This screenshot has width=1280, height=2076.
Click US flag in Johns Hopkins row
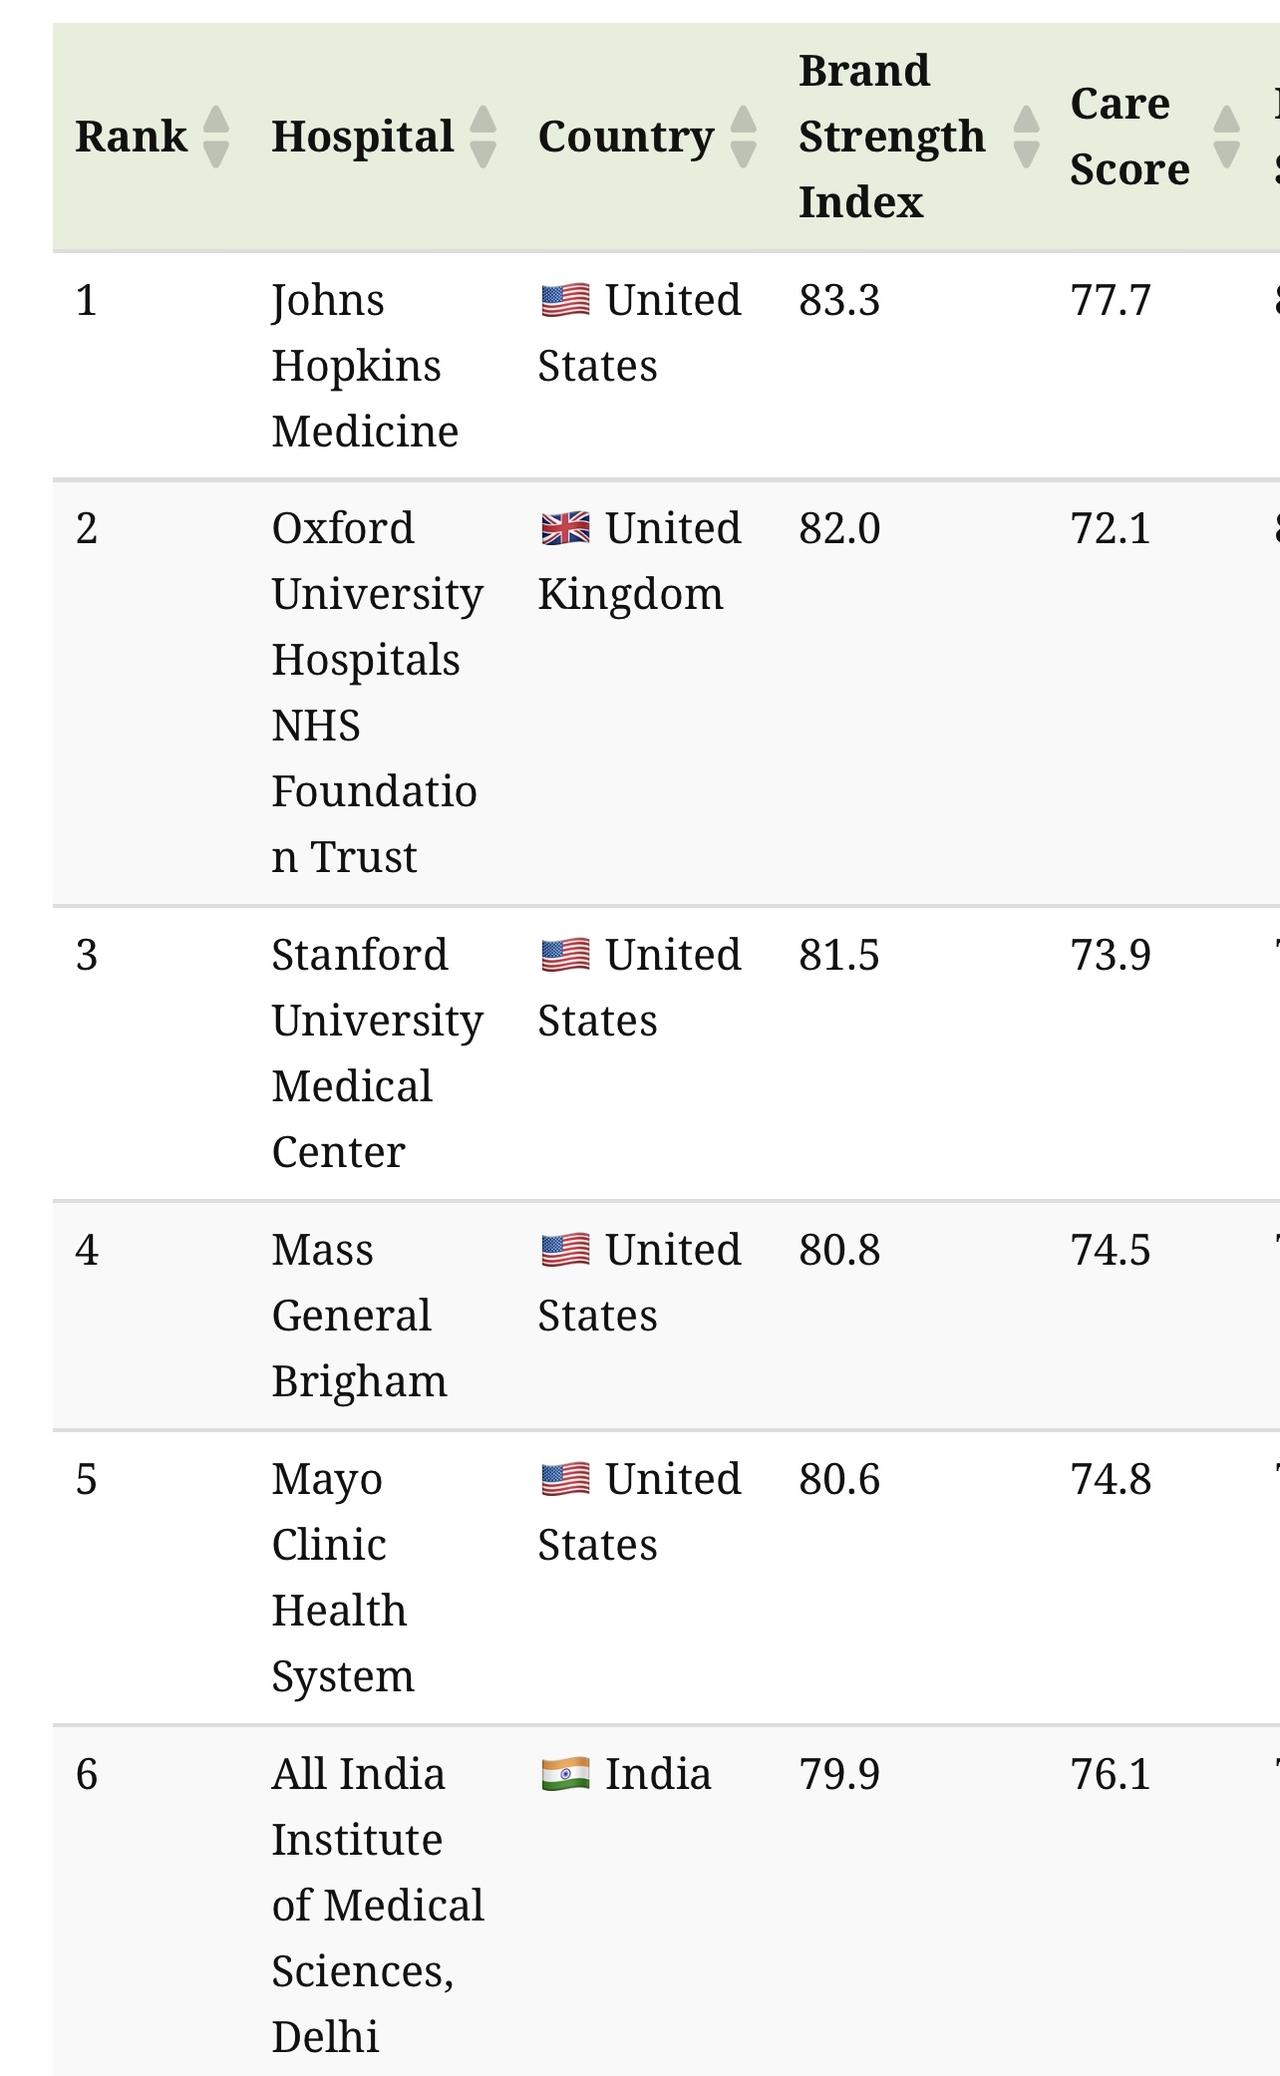coord(565,300)
